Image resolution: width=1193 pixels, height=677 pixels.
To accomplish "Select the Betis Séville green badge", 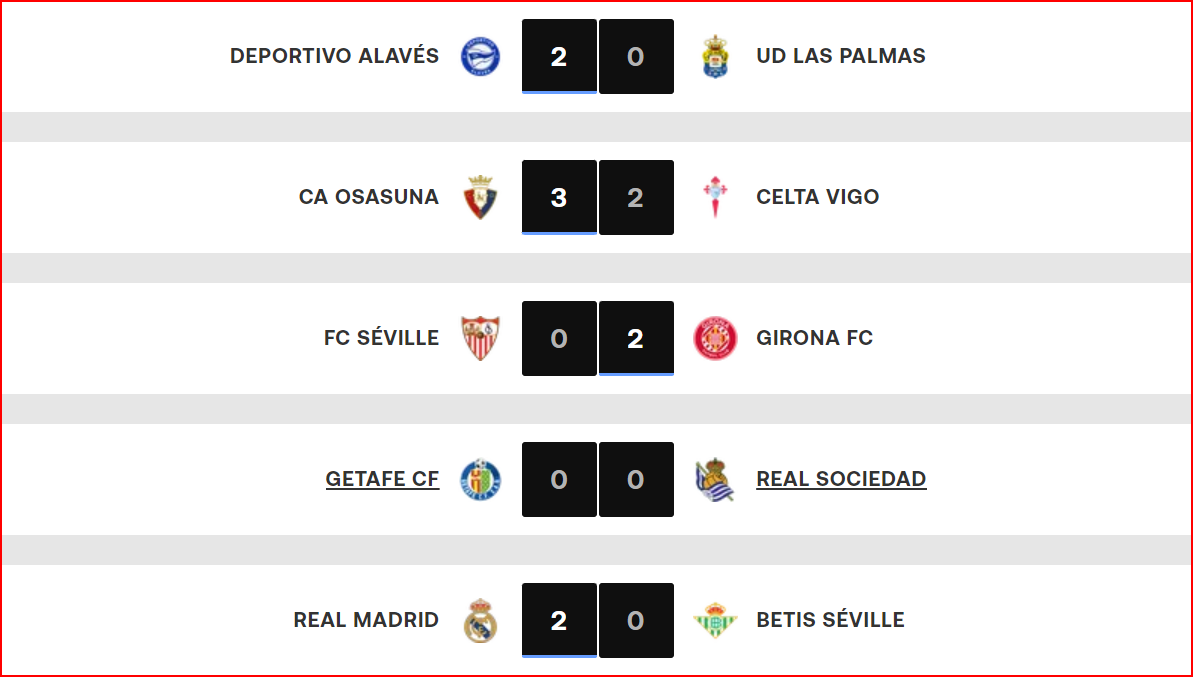I will (715, 620).
